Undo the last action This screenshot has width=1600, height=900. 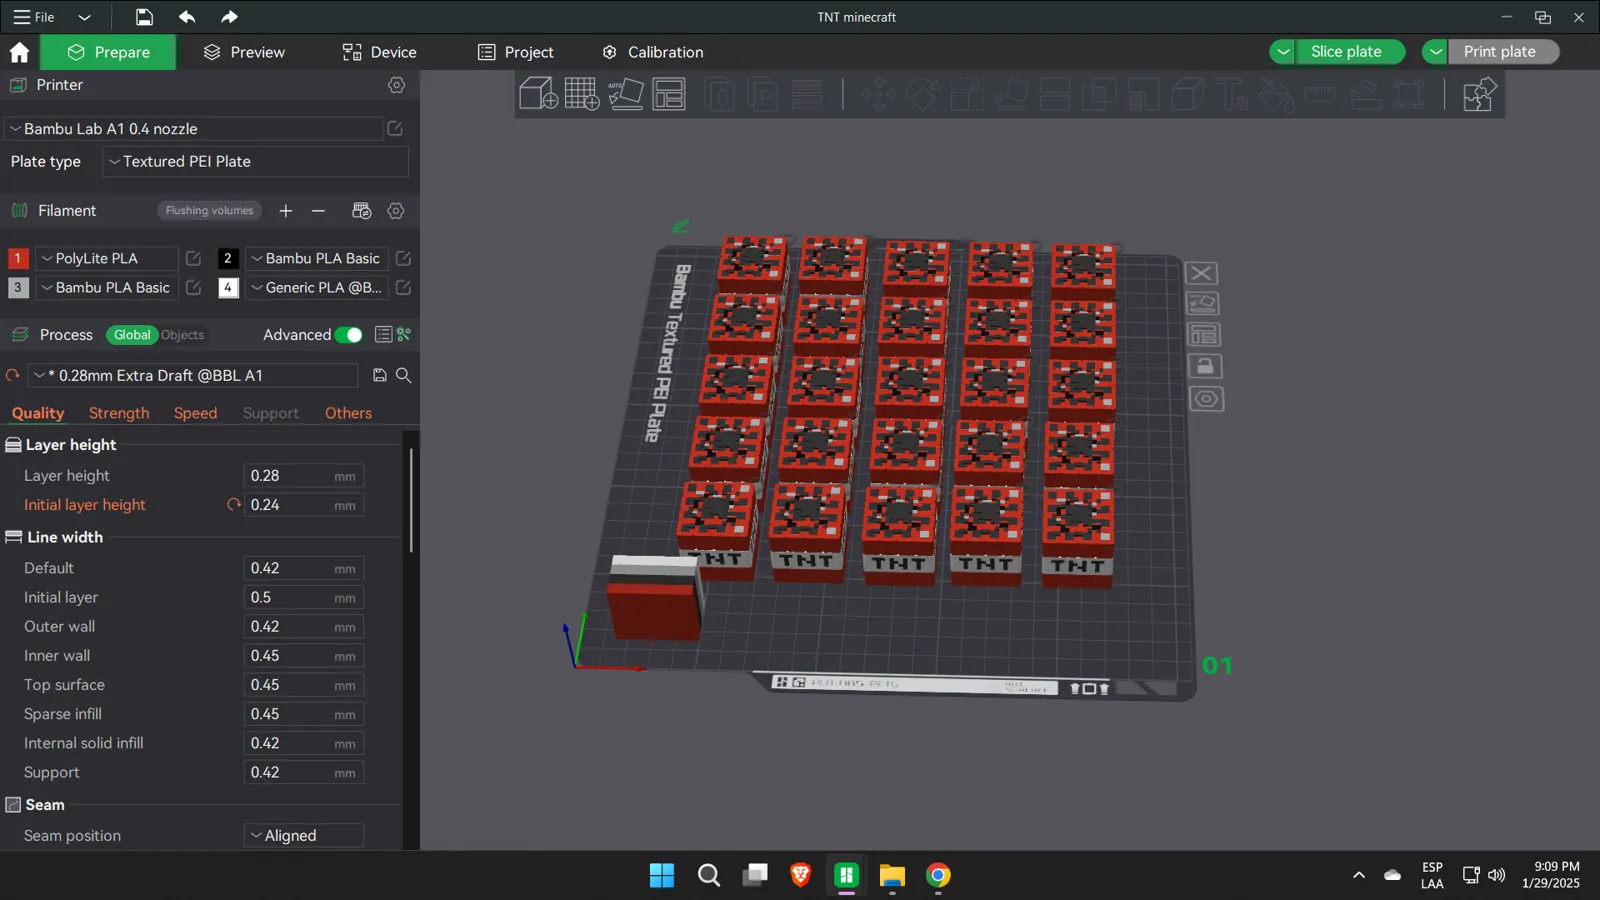tap(187, 17)
